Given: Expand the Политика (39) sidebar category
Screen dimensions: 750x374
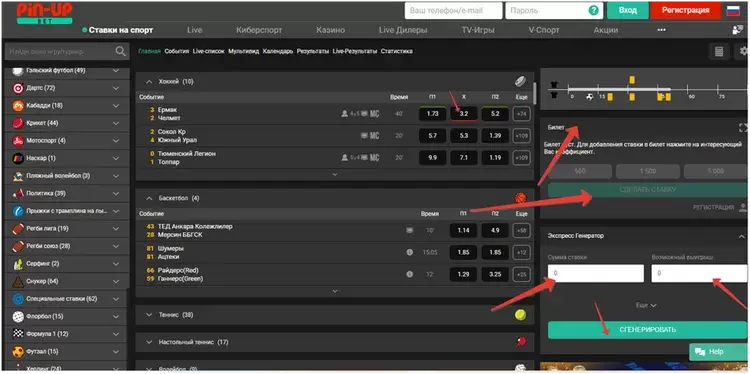Looking at the screenshot, I should 116,194.
